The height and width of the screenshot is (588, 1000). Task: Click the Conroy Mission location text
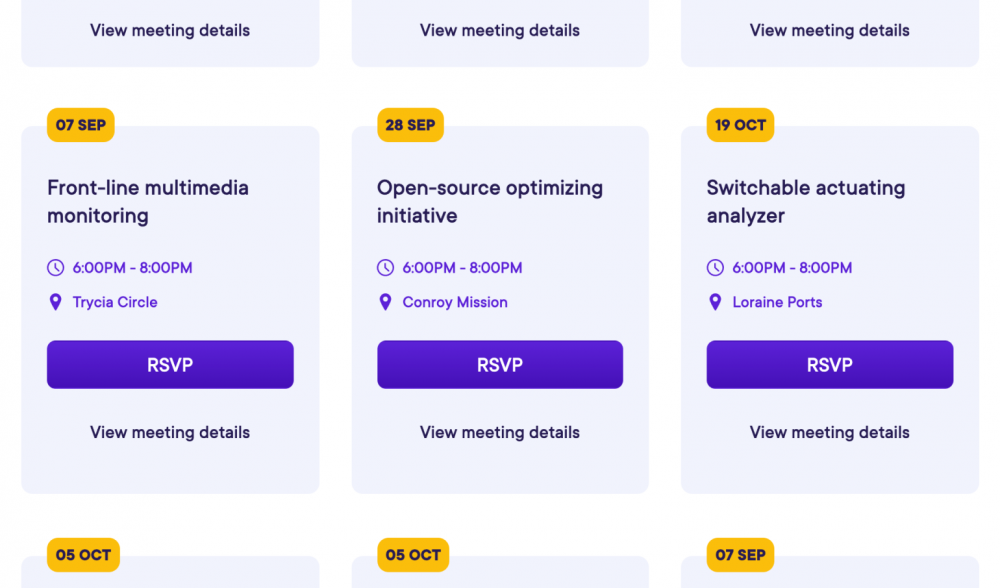455,302
